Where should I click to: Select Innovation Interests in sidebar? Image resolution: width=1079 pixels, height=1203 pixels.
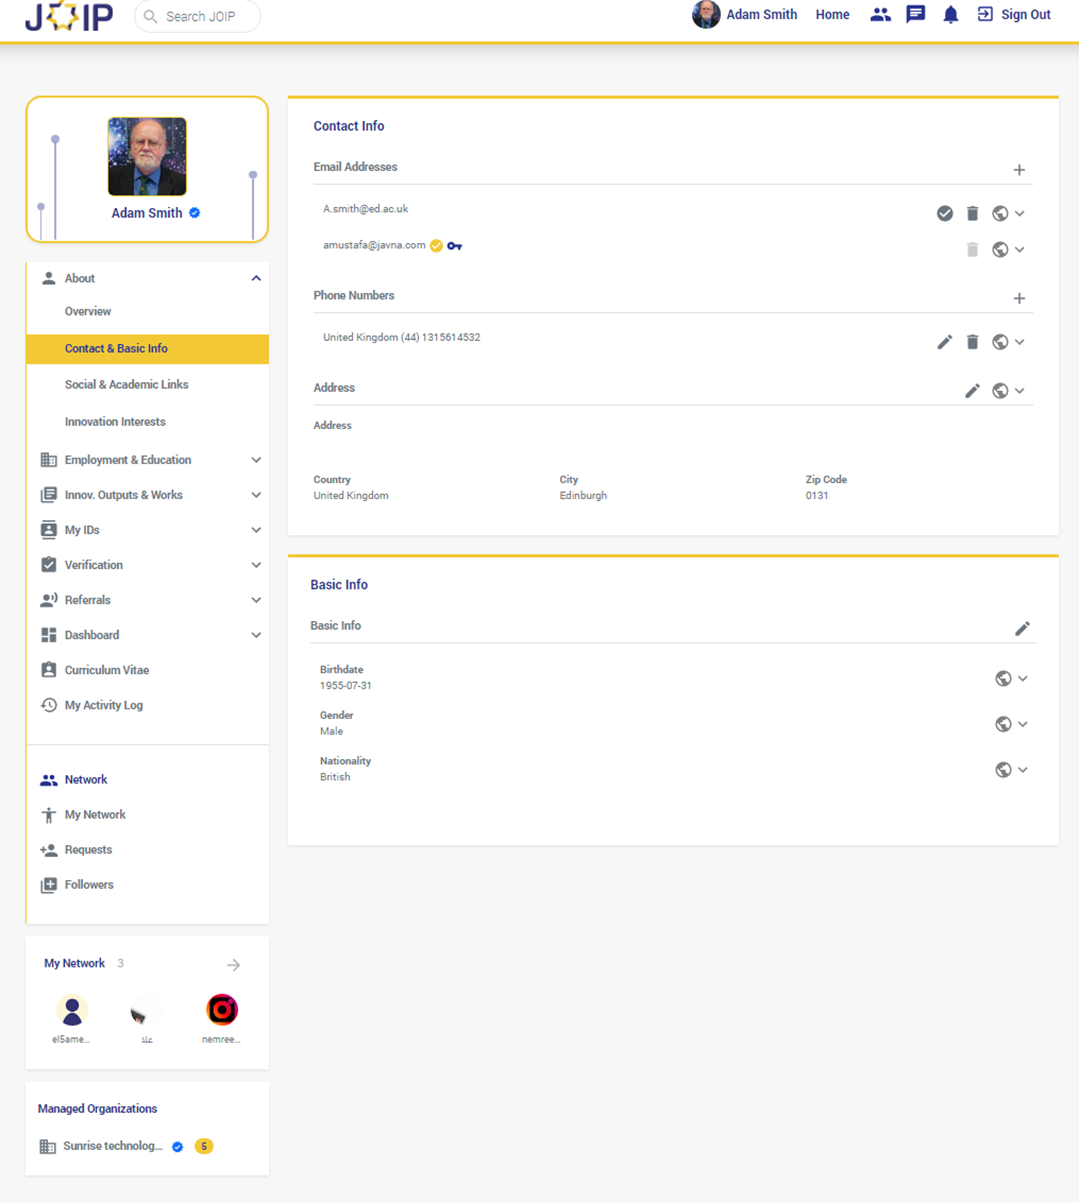click(x=115, y=422)
